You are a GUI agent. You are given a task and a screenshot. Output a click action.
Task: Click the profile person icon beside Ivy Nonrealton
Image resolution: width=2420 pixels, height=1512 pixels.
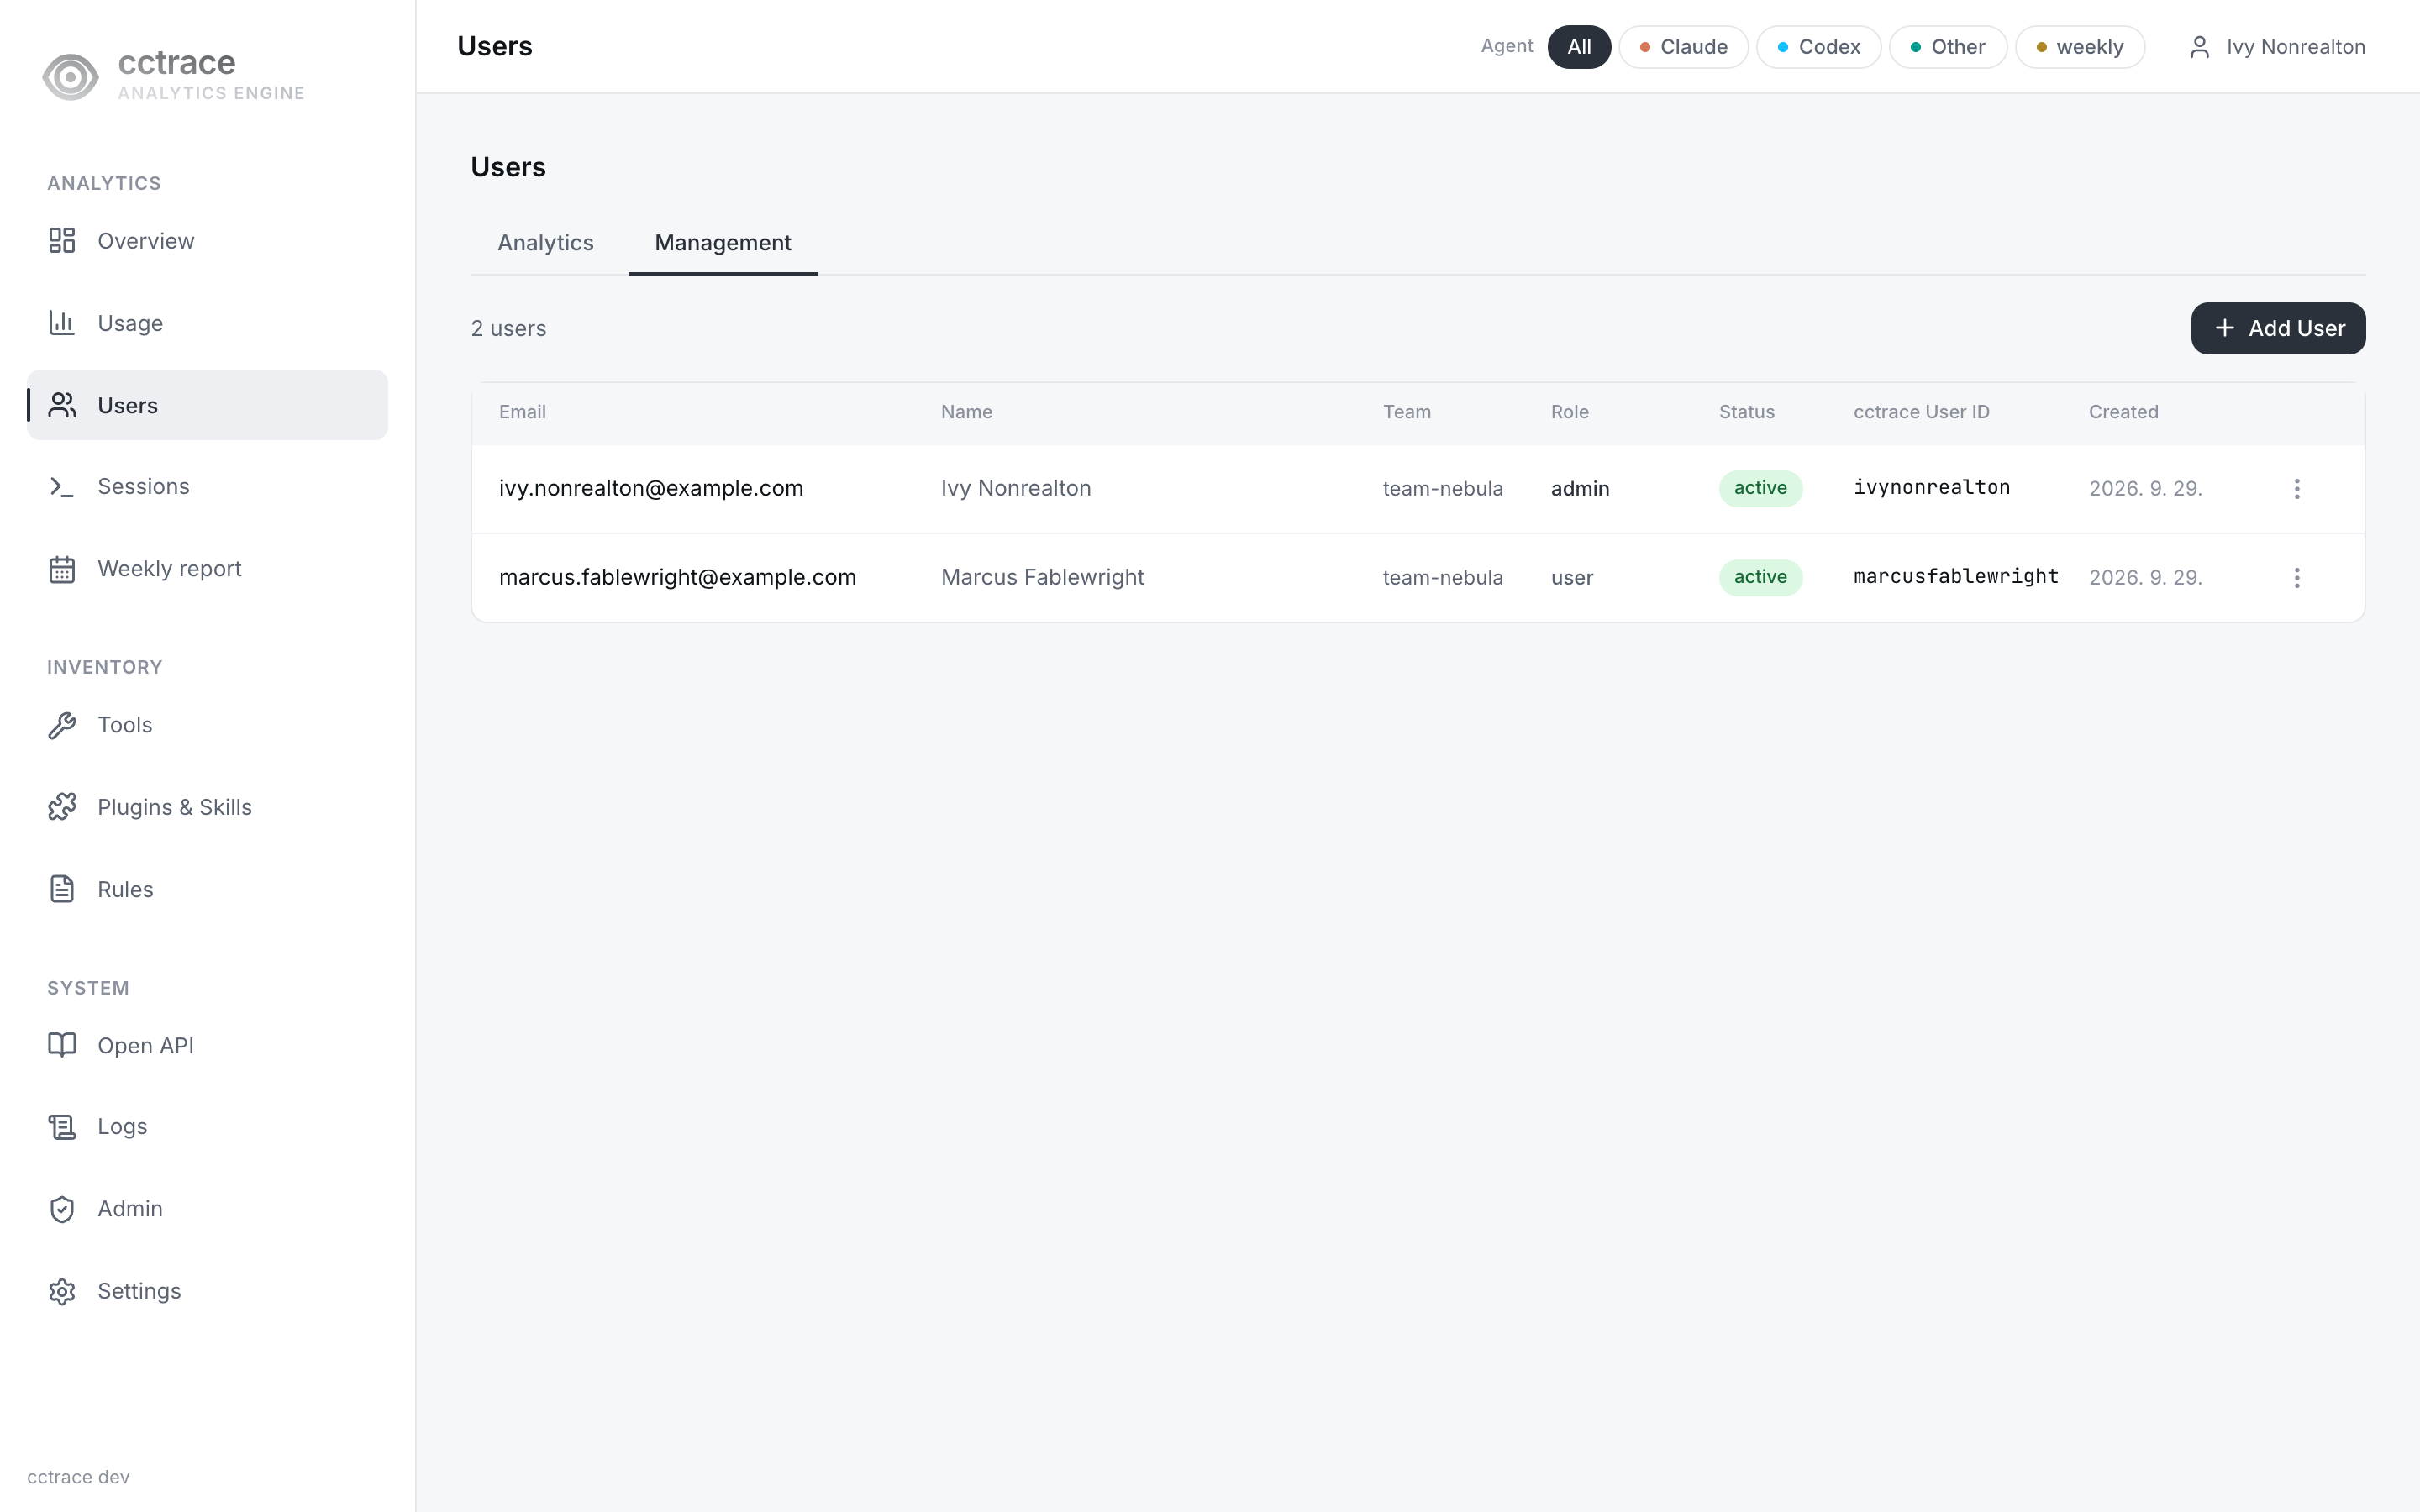[x=2199, y=47]
